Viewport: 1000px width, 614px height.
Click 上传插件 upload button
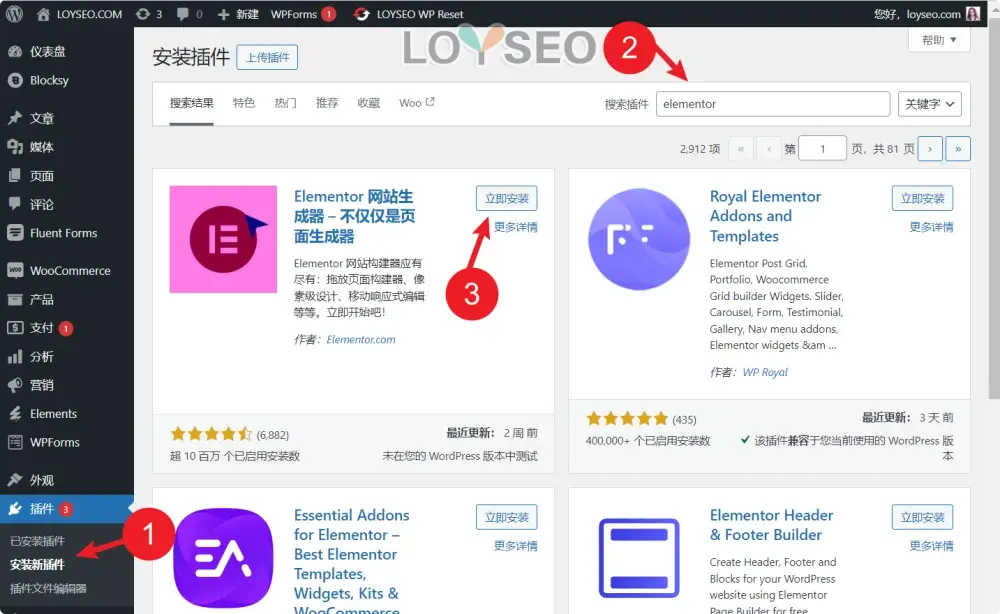pos(267,57)
